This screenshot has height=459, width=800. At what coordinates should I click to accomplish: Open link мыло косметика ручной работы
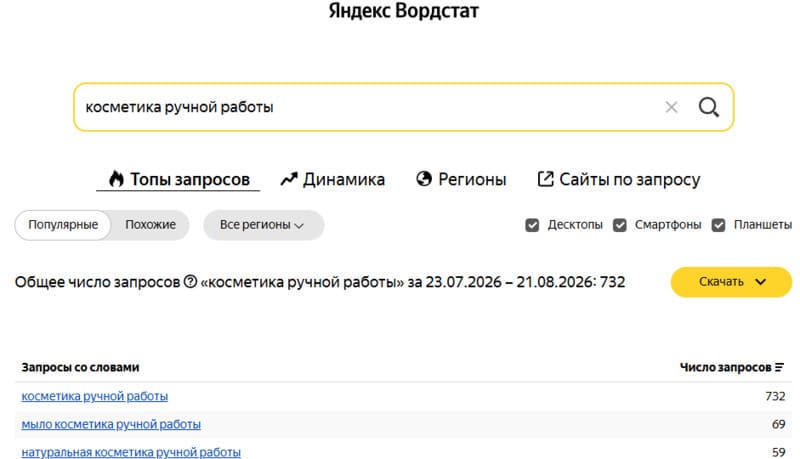tap(111, 424)
